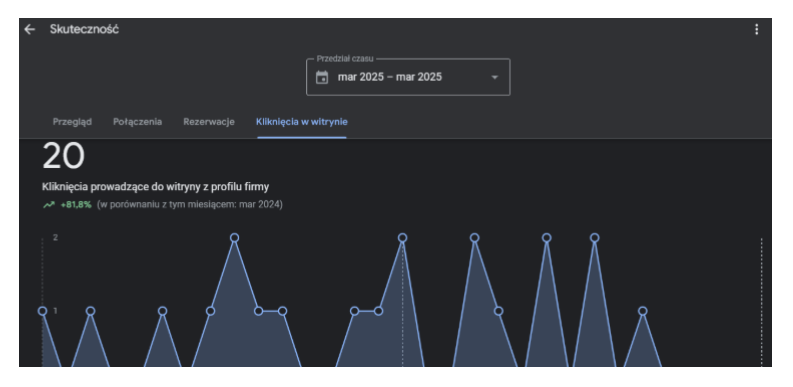Select peak data point at the dashed vertical line
The height and width of the screenshot is (387, 793).
click(403, 238)
